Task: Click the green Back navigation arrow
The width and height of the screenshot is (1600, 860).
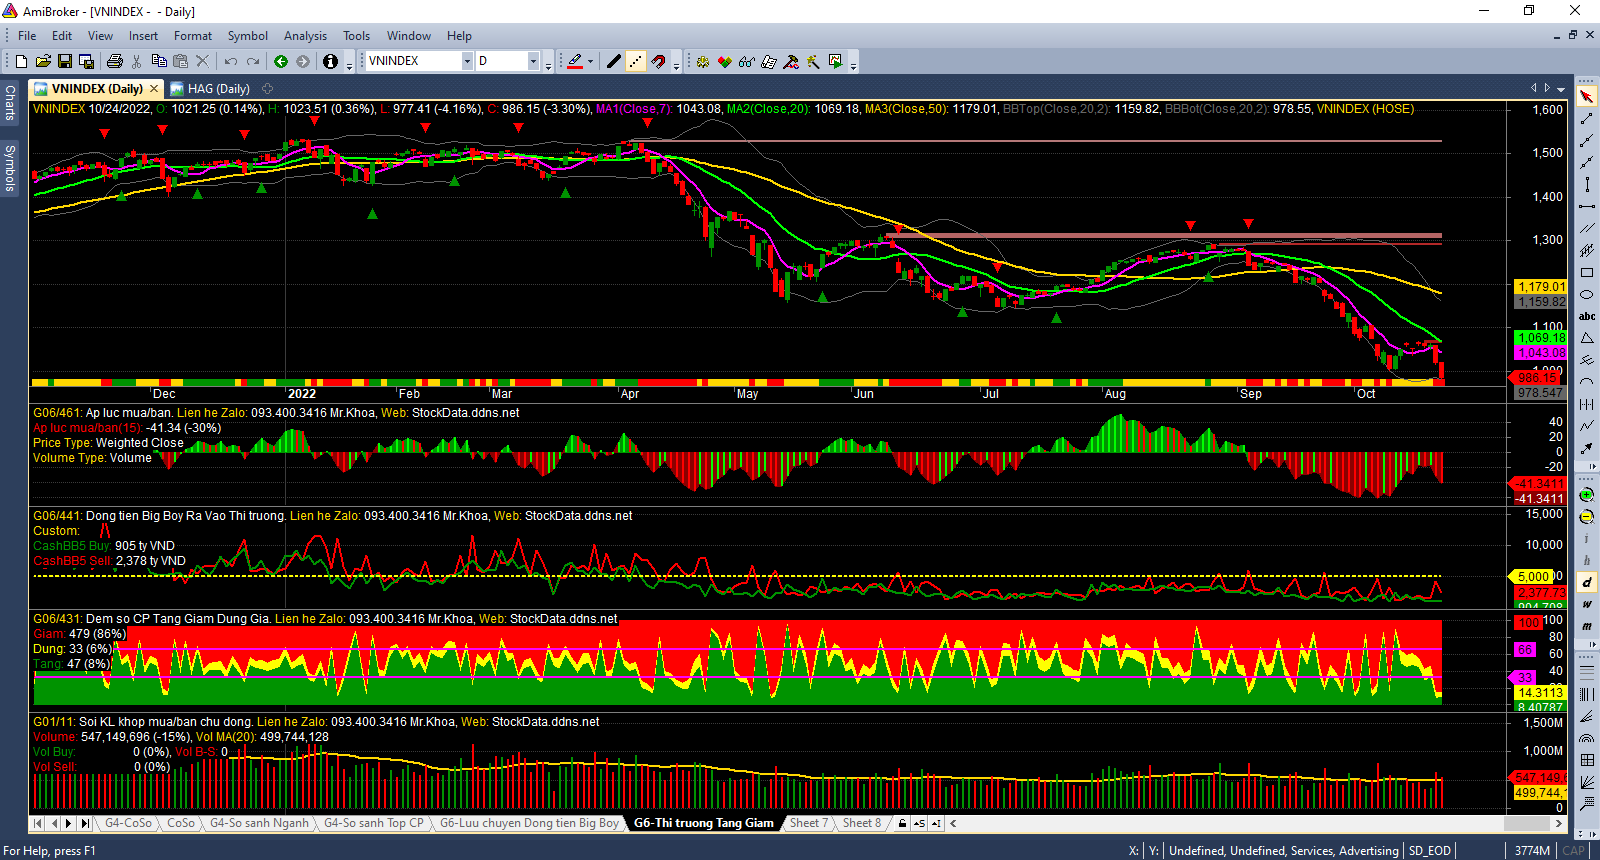Action: pos(281,61)
